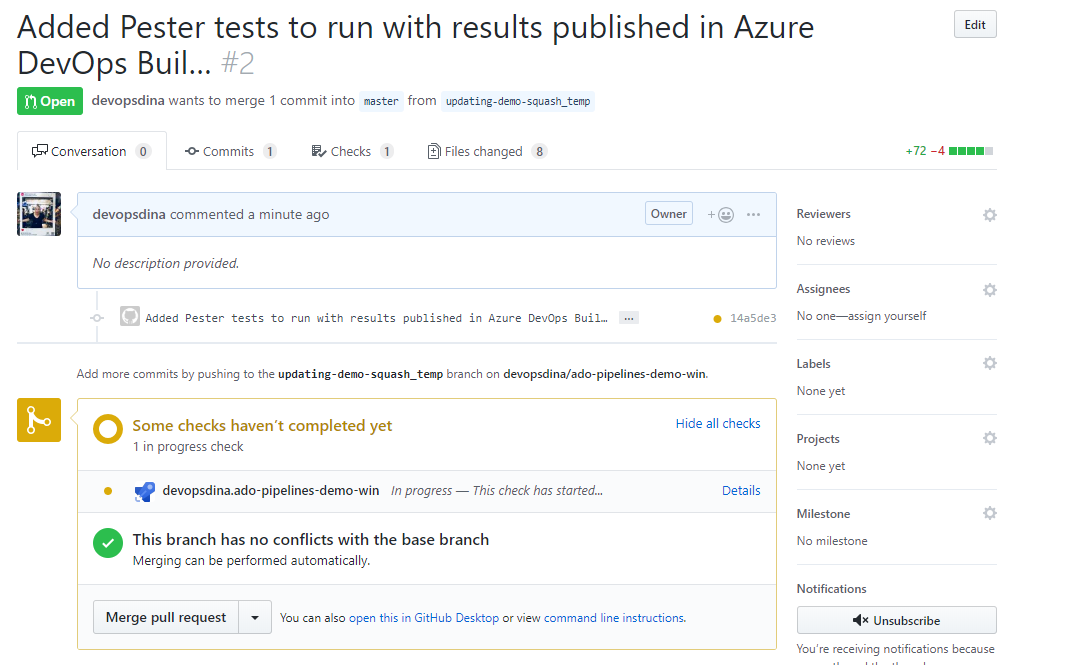Click the Edit title button
This screenshot has height=665, width=1066.
(x=974, y=24)
